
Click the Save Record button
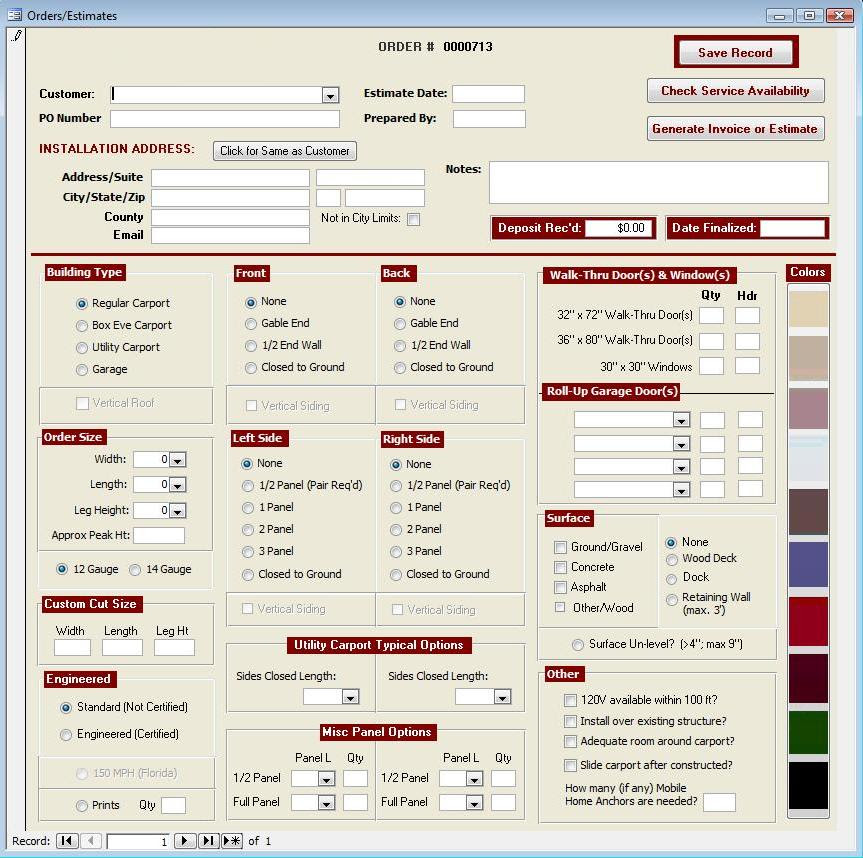[x=735, y=52]
